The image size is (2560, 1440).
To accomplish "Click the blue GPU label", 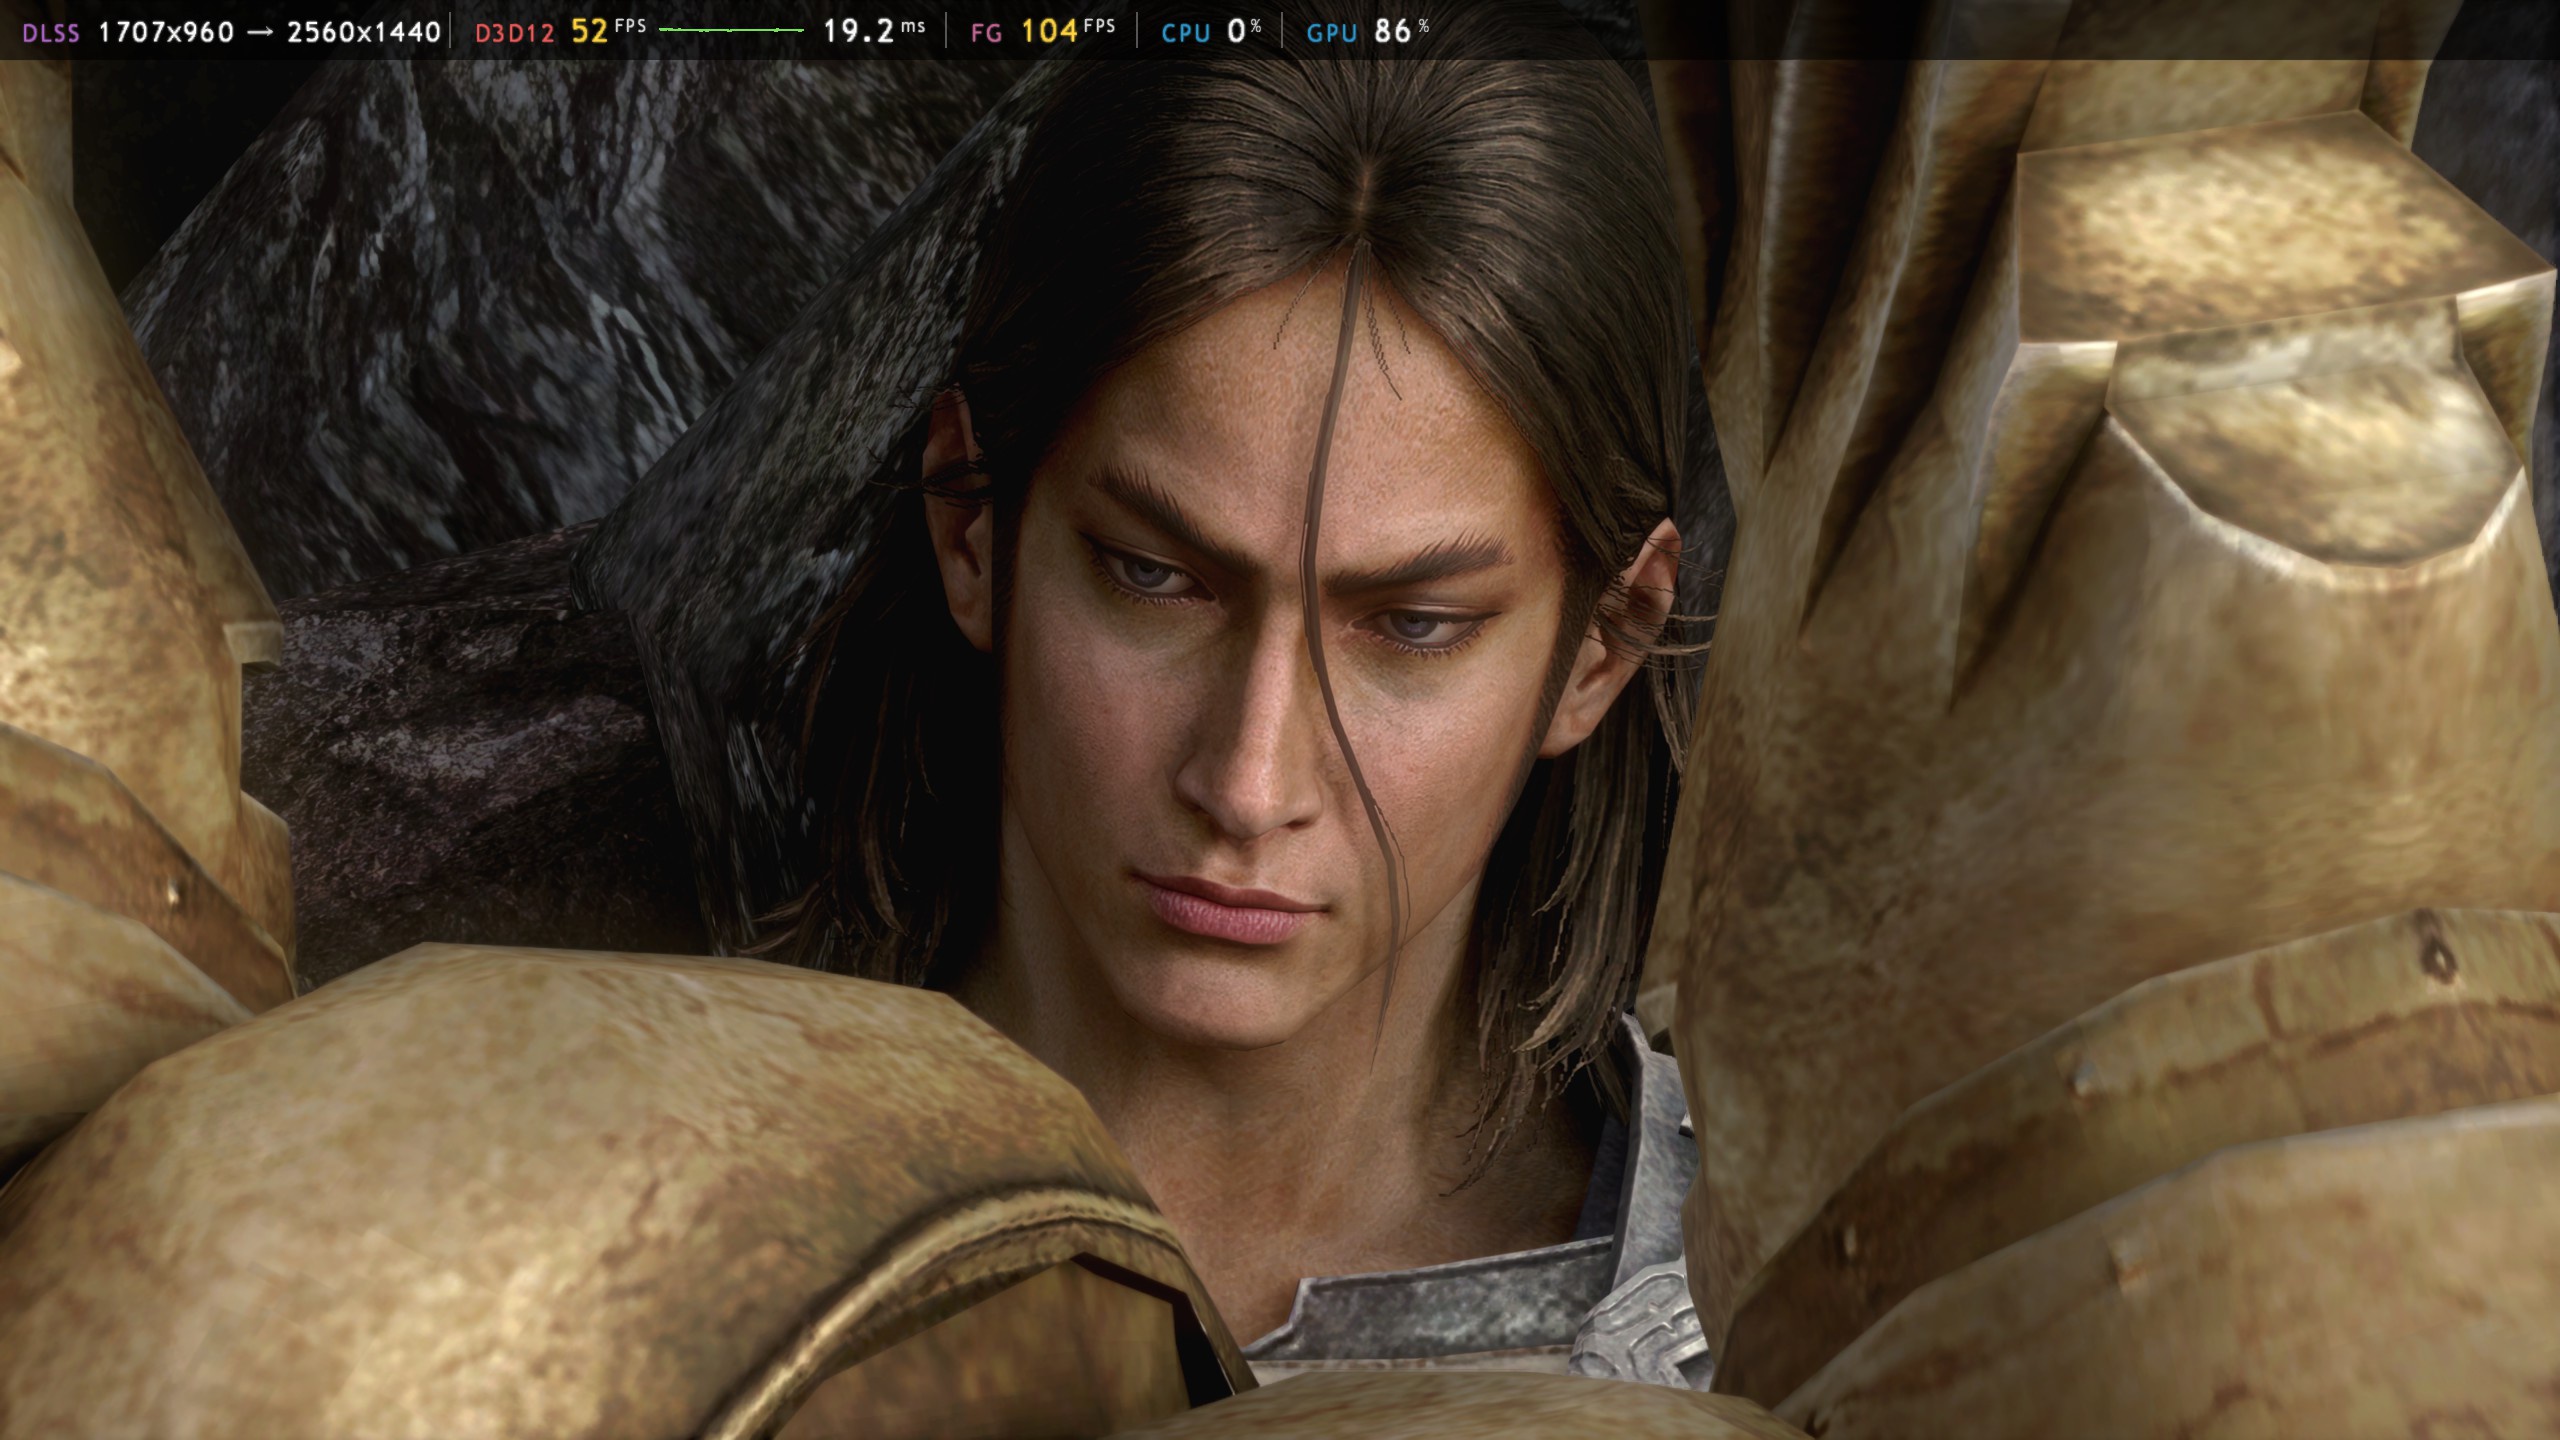I will tap(1332, 33).
